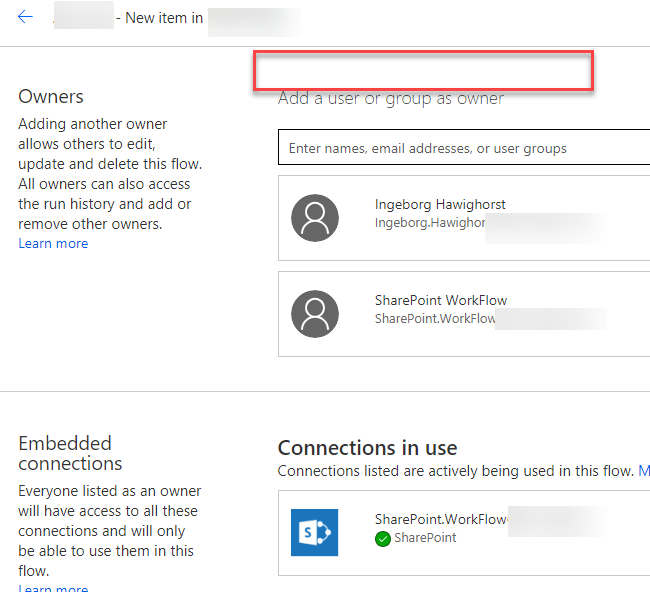Open Learn more link under Owners

pos(53,243)
